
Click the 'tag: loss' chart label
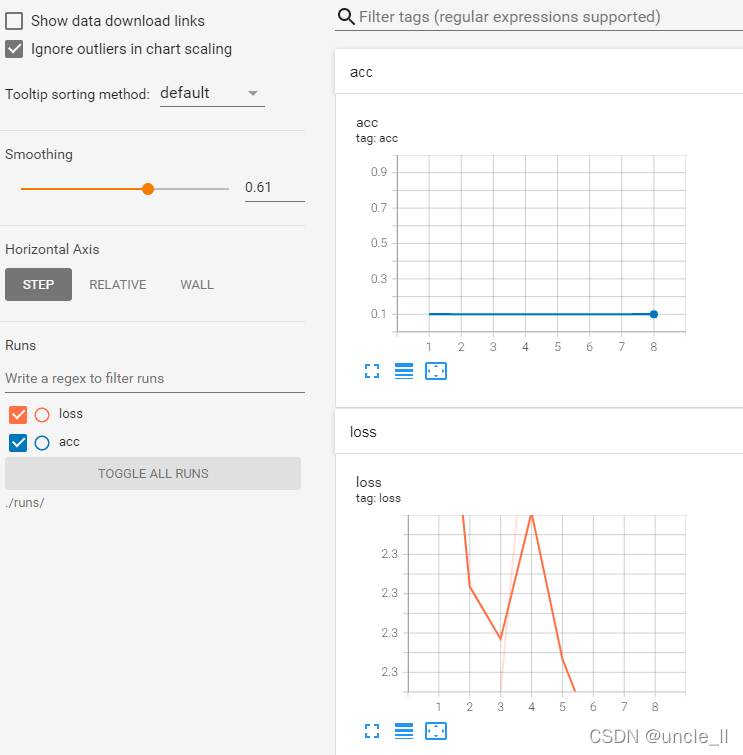(378, 498)
